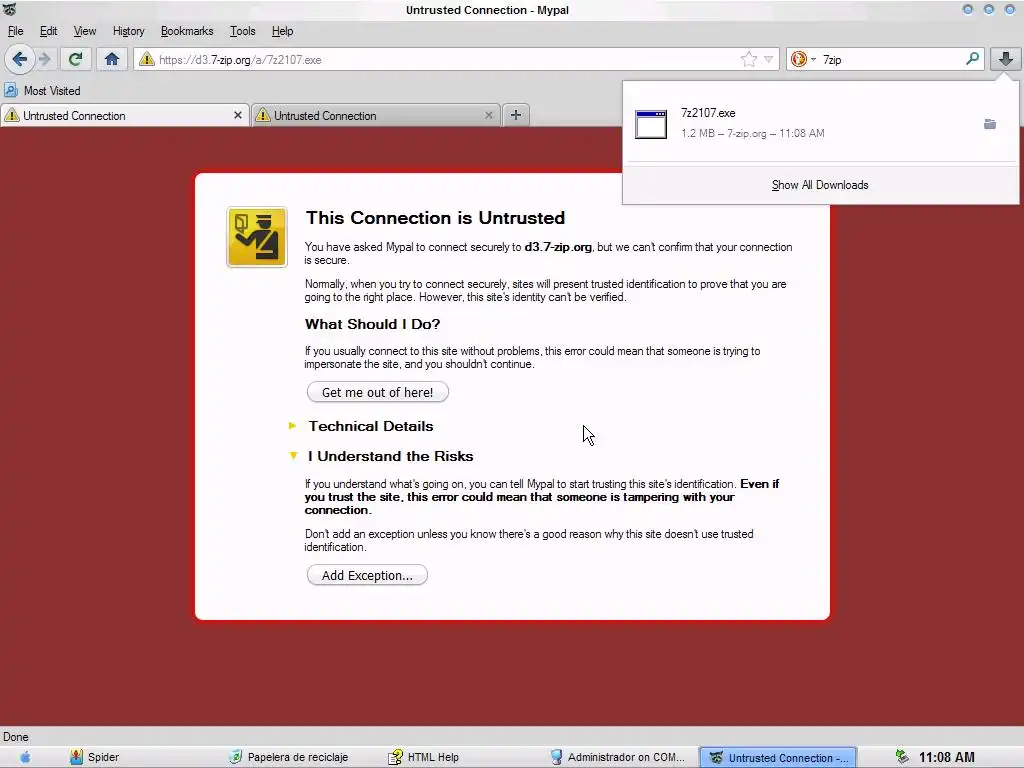Close the second Untrusted Connection tab
Viewport: 1024px width, 768px height.
tap(488, 115)
